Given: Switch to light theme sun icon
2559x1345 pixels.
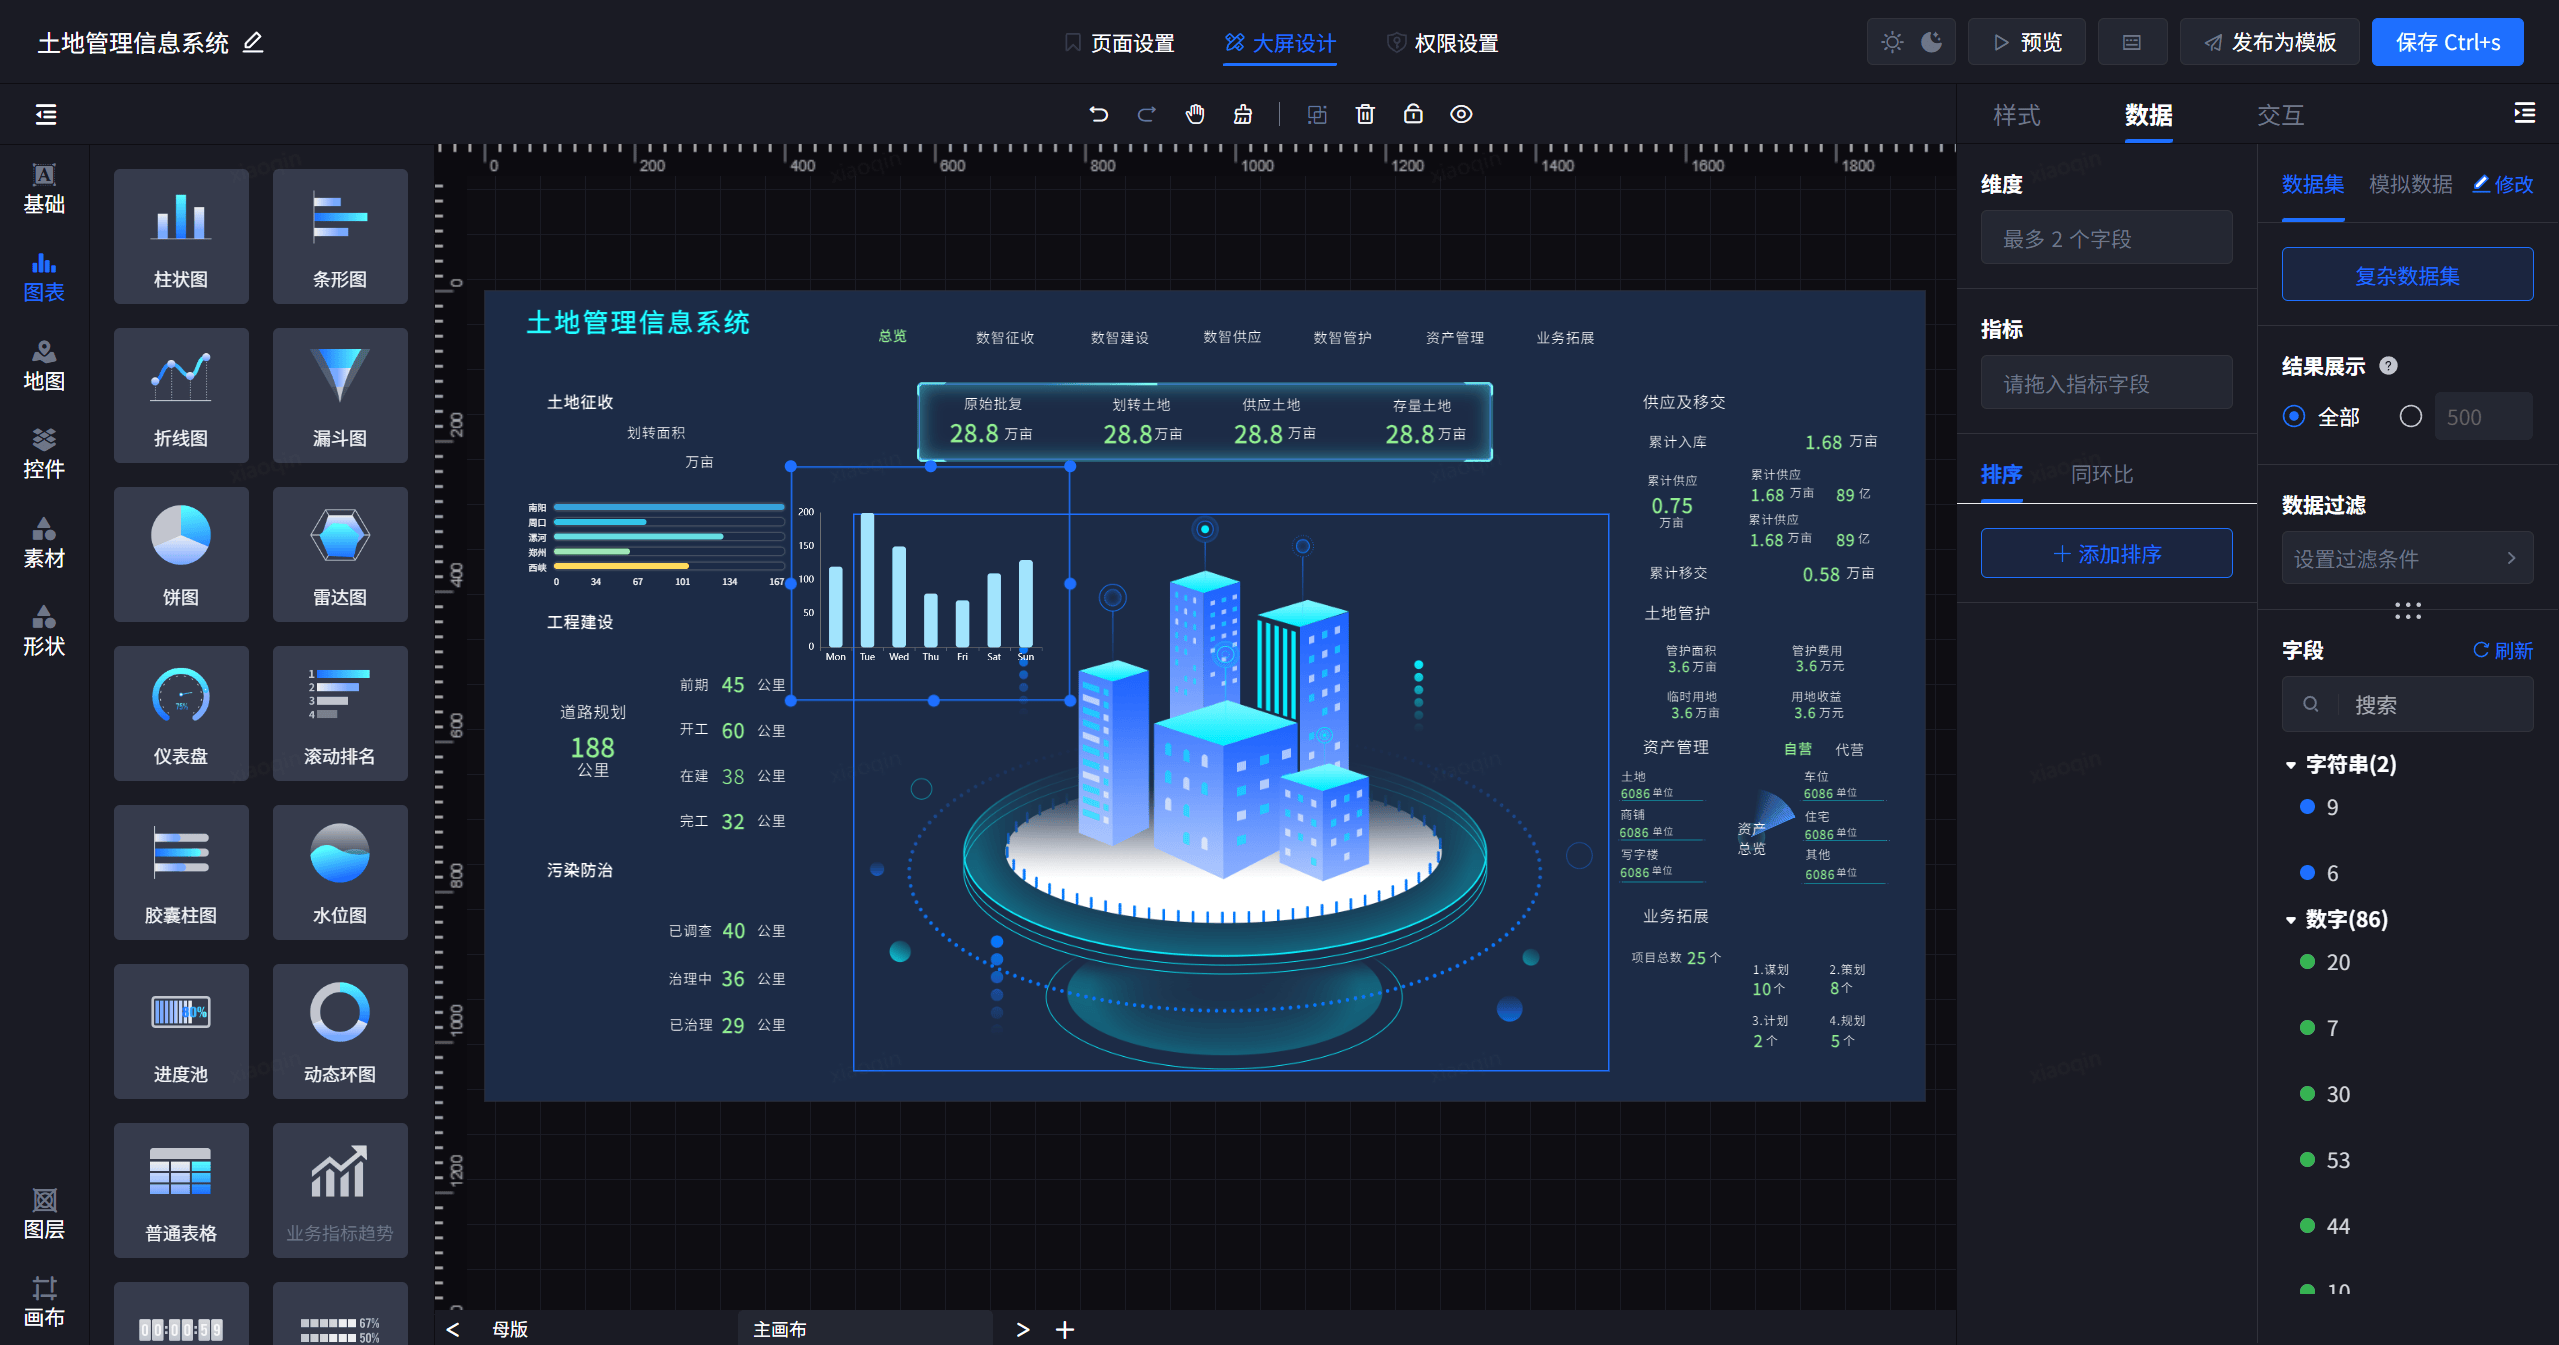Looking at the screenshot, I should 1892,42.
